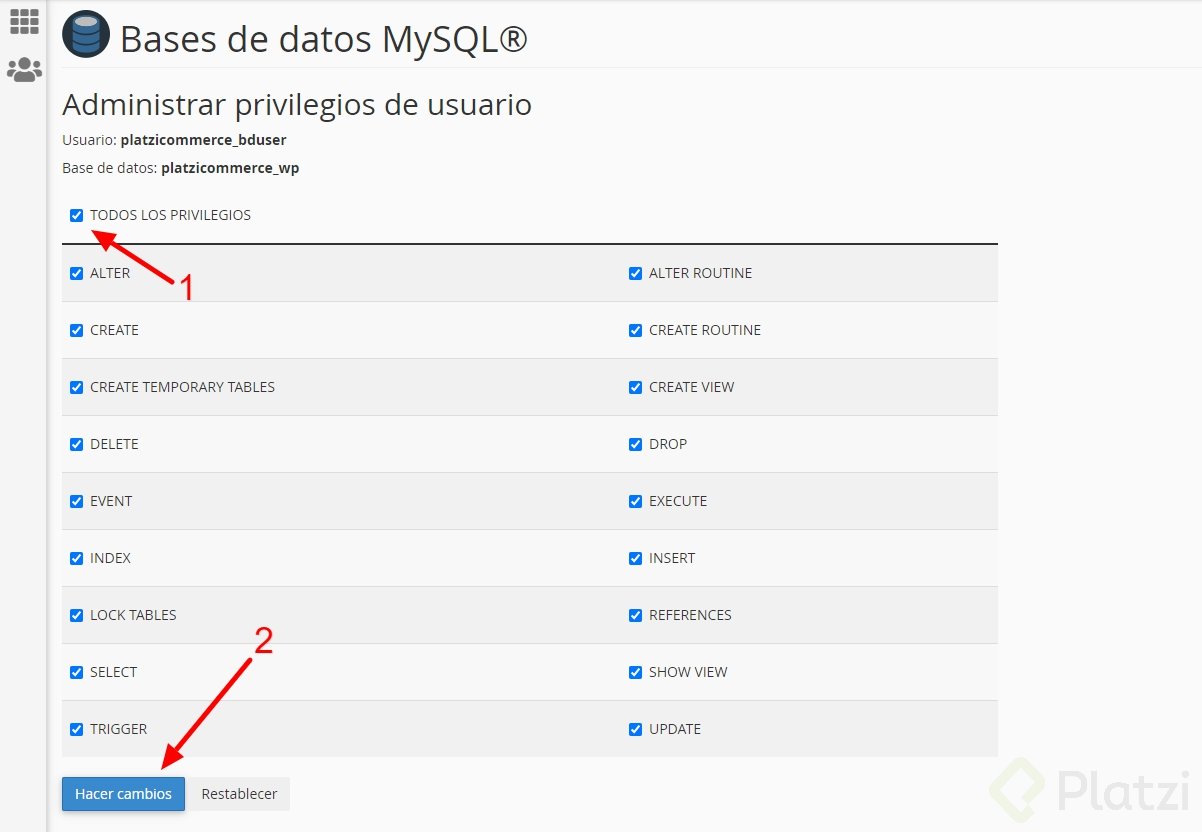Open the apps grid icon in sidebar
1202x832 pixels.
point(24,22)
